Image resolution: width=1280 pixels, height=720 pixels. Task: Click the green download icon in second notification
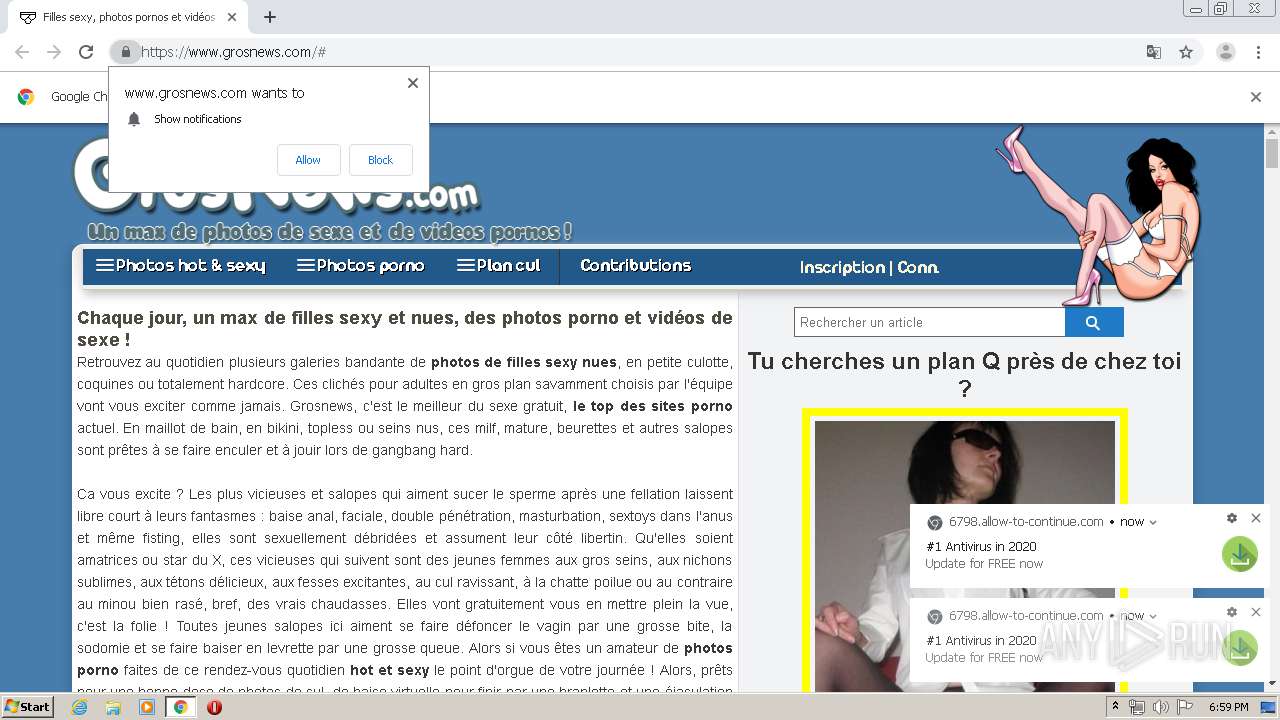click(x=1240, y=648)
